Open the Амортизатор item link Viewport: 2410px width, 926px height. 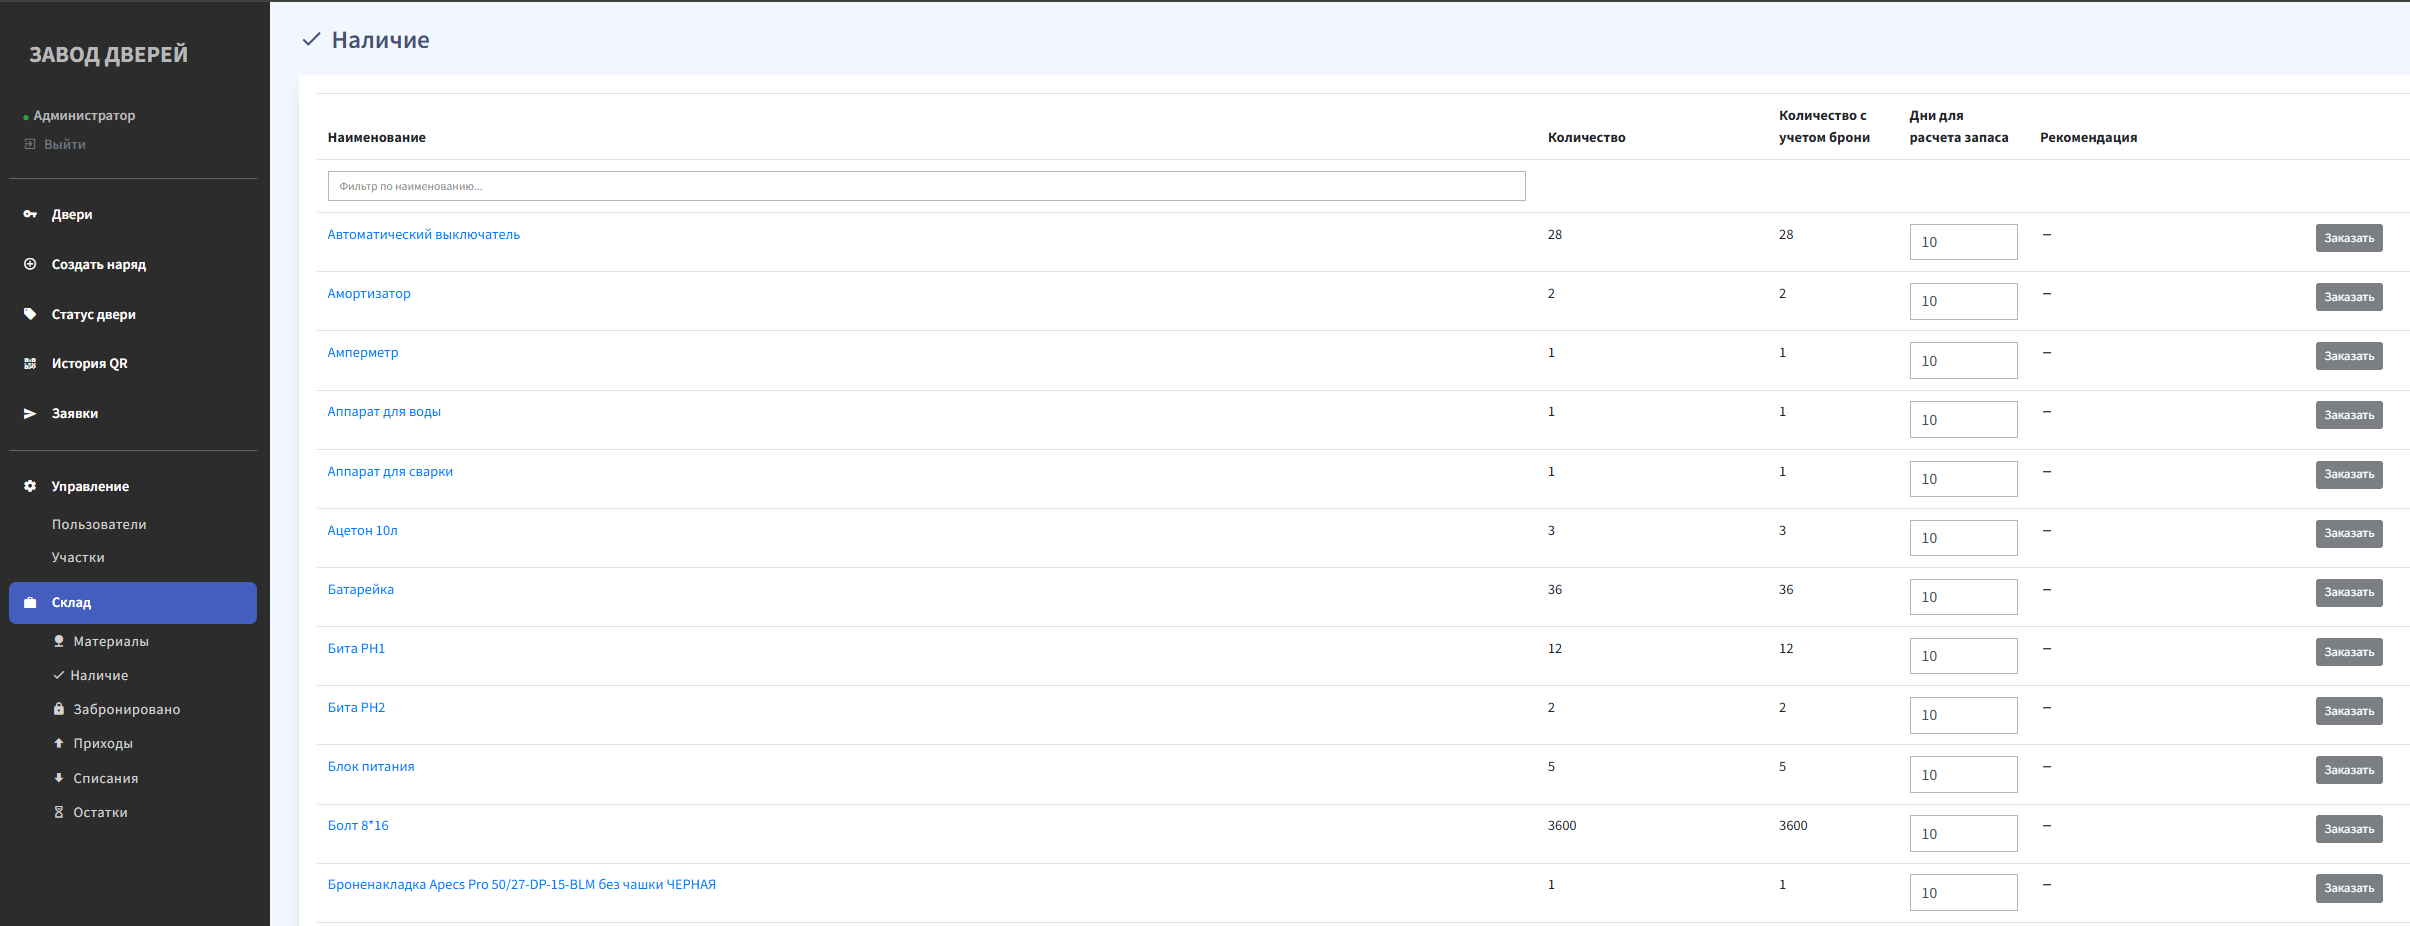(369, 293)
